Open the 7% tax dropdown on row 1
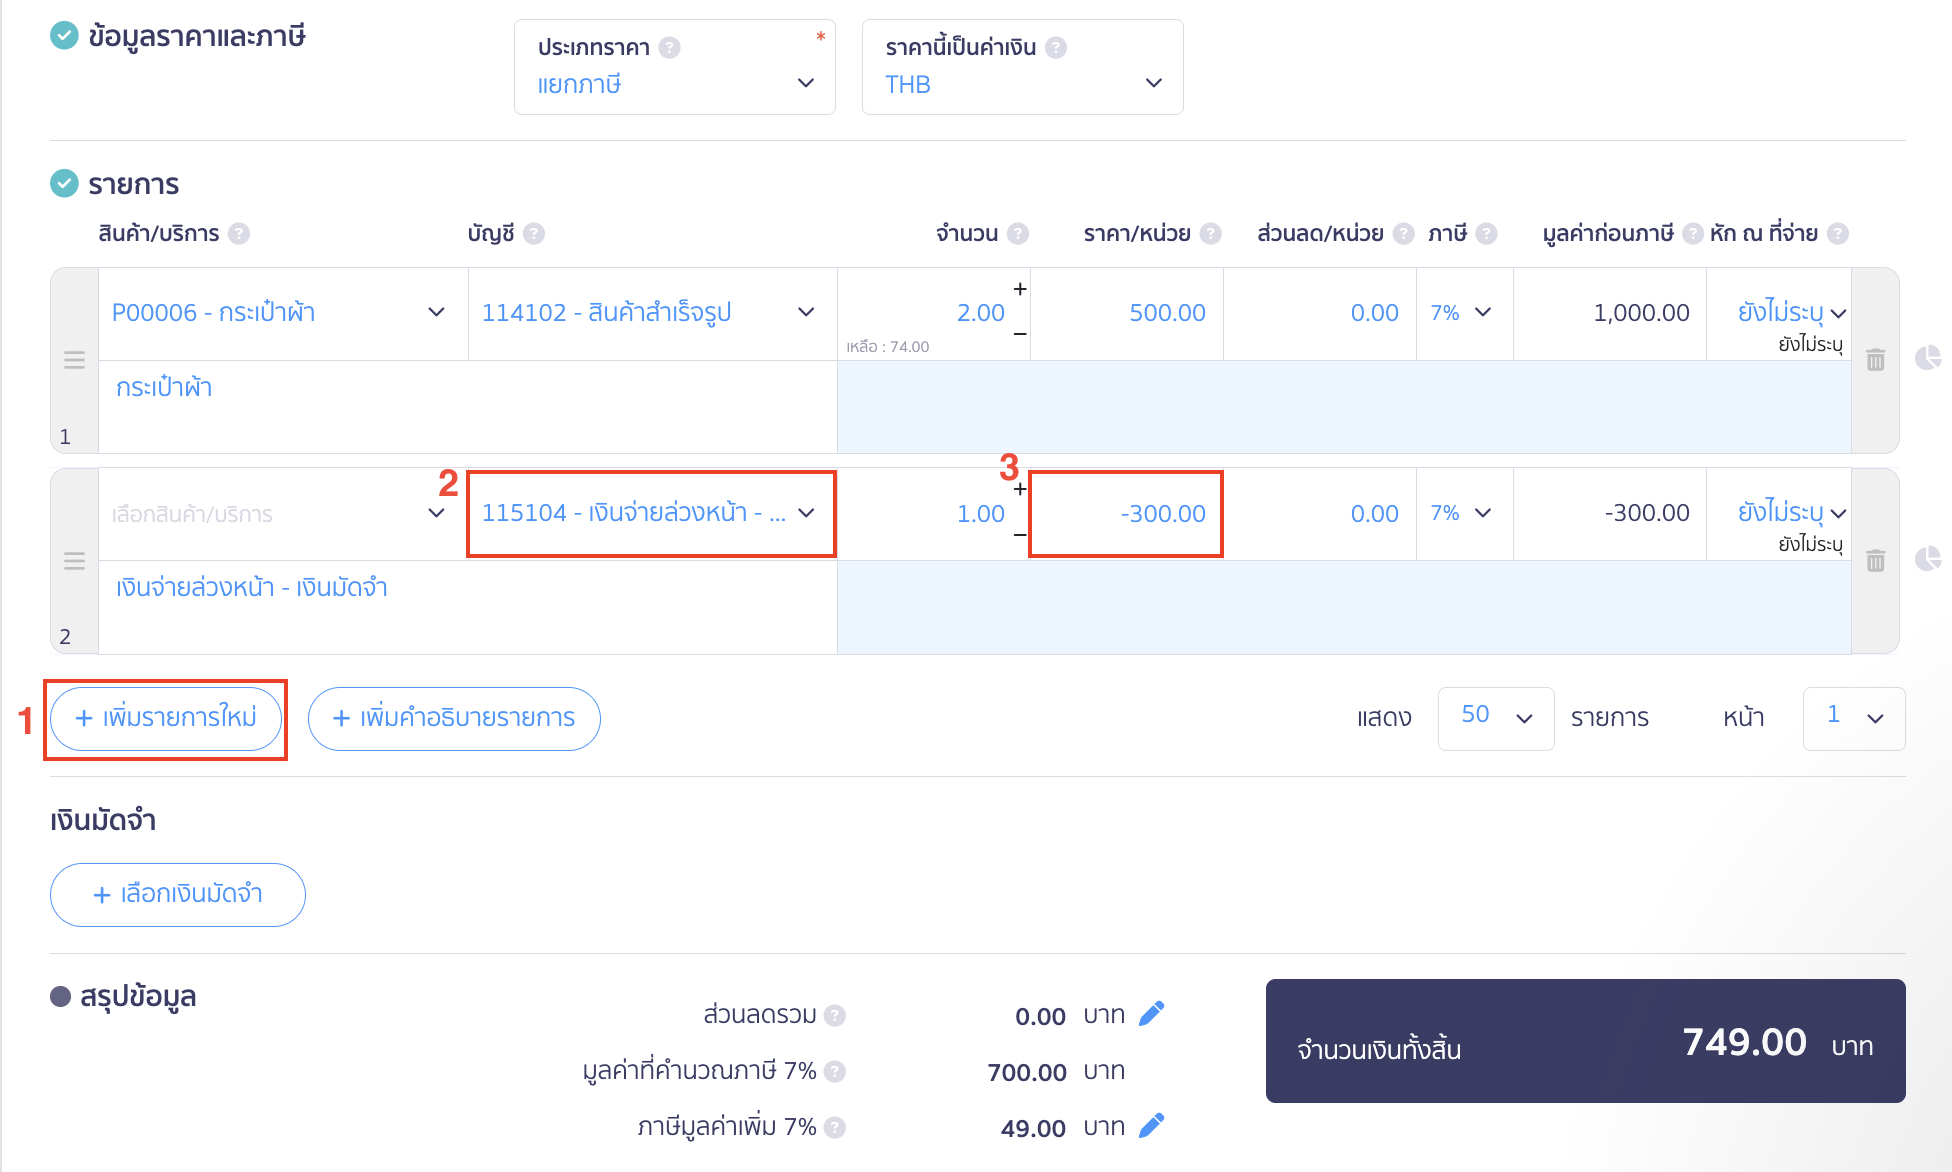Screen dimensions: 1952x1172 (x=1462, y=313)
